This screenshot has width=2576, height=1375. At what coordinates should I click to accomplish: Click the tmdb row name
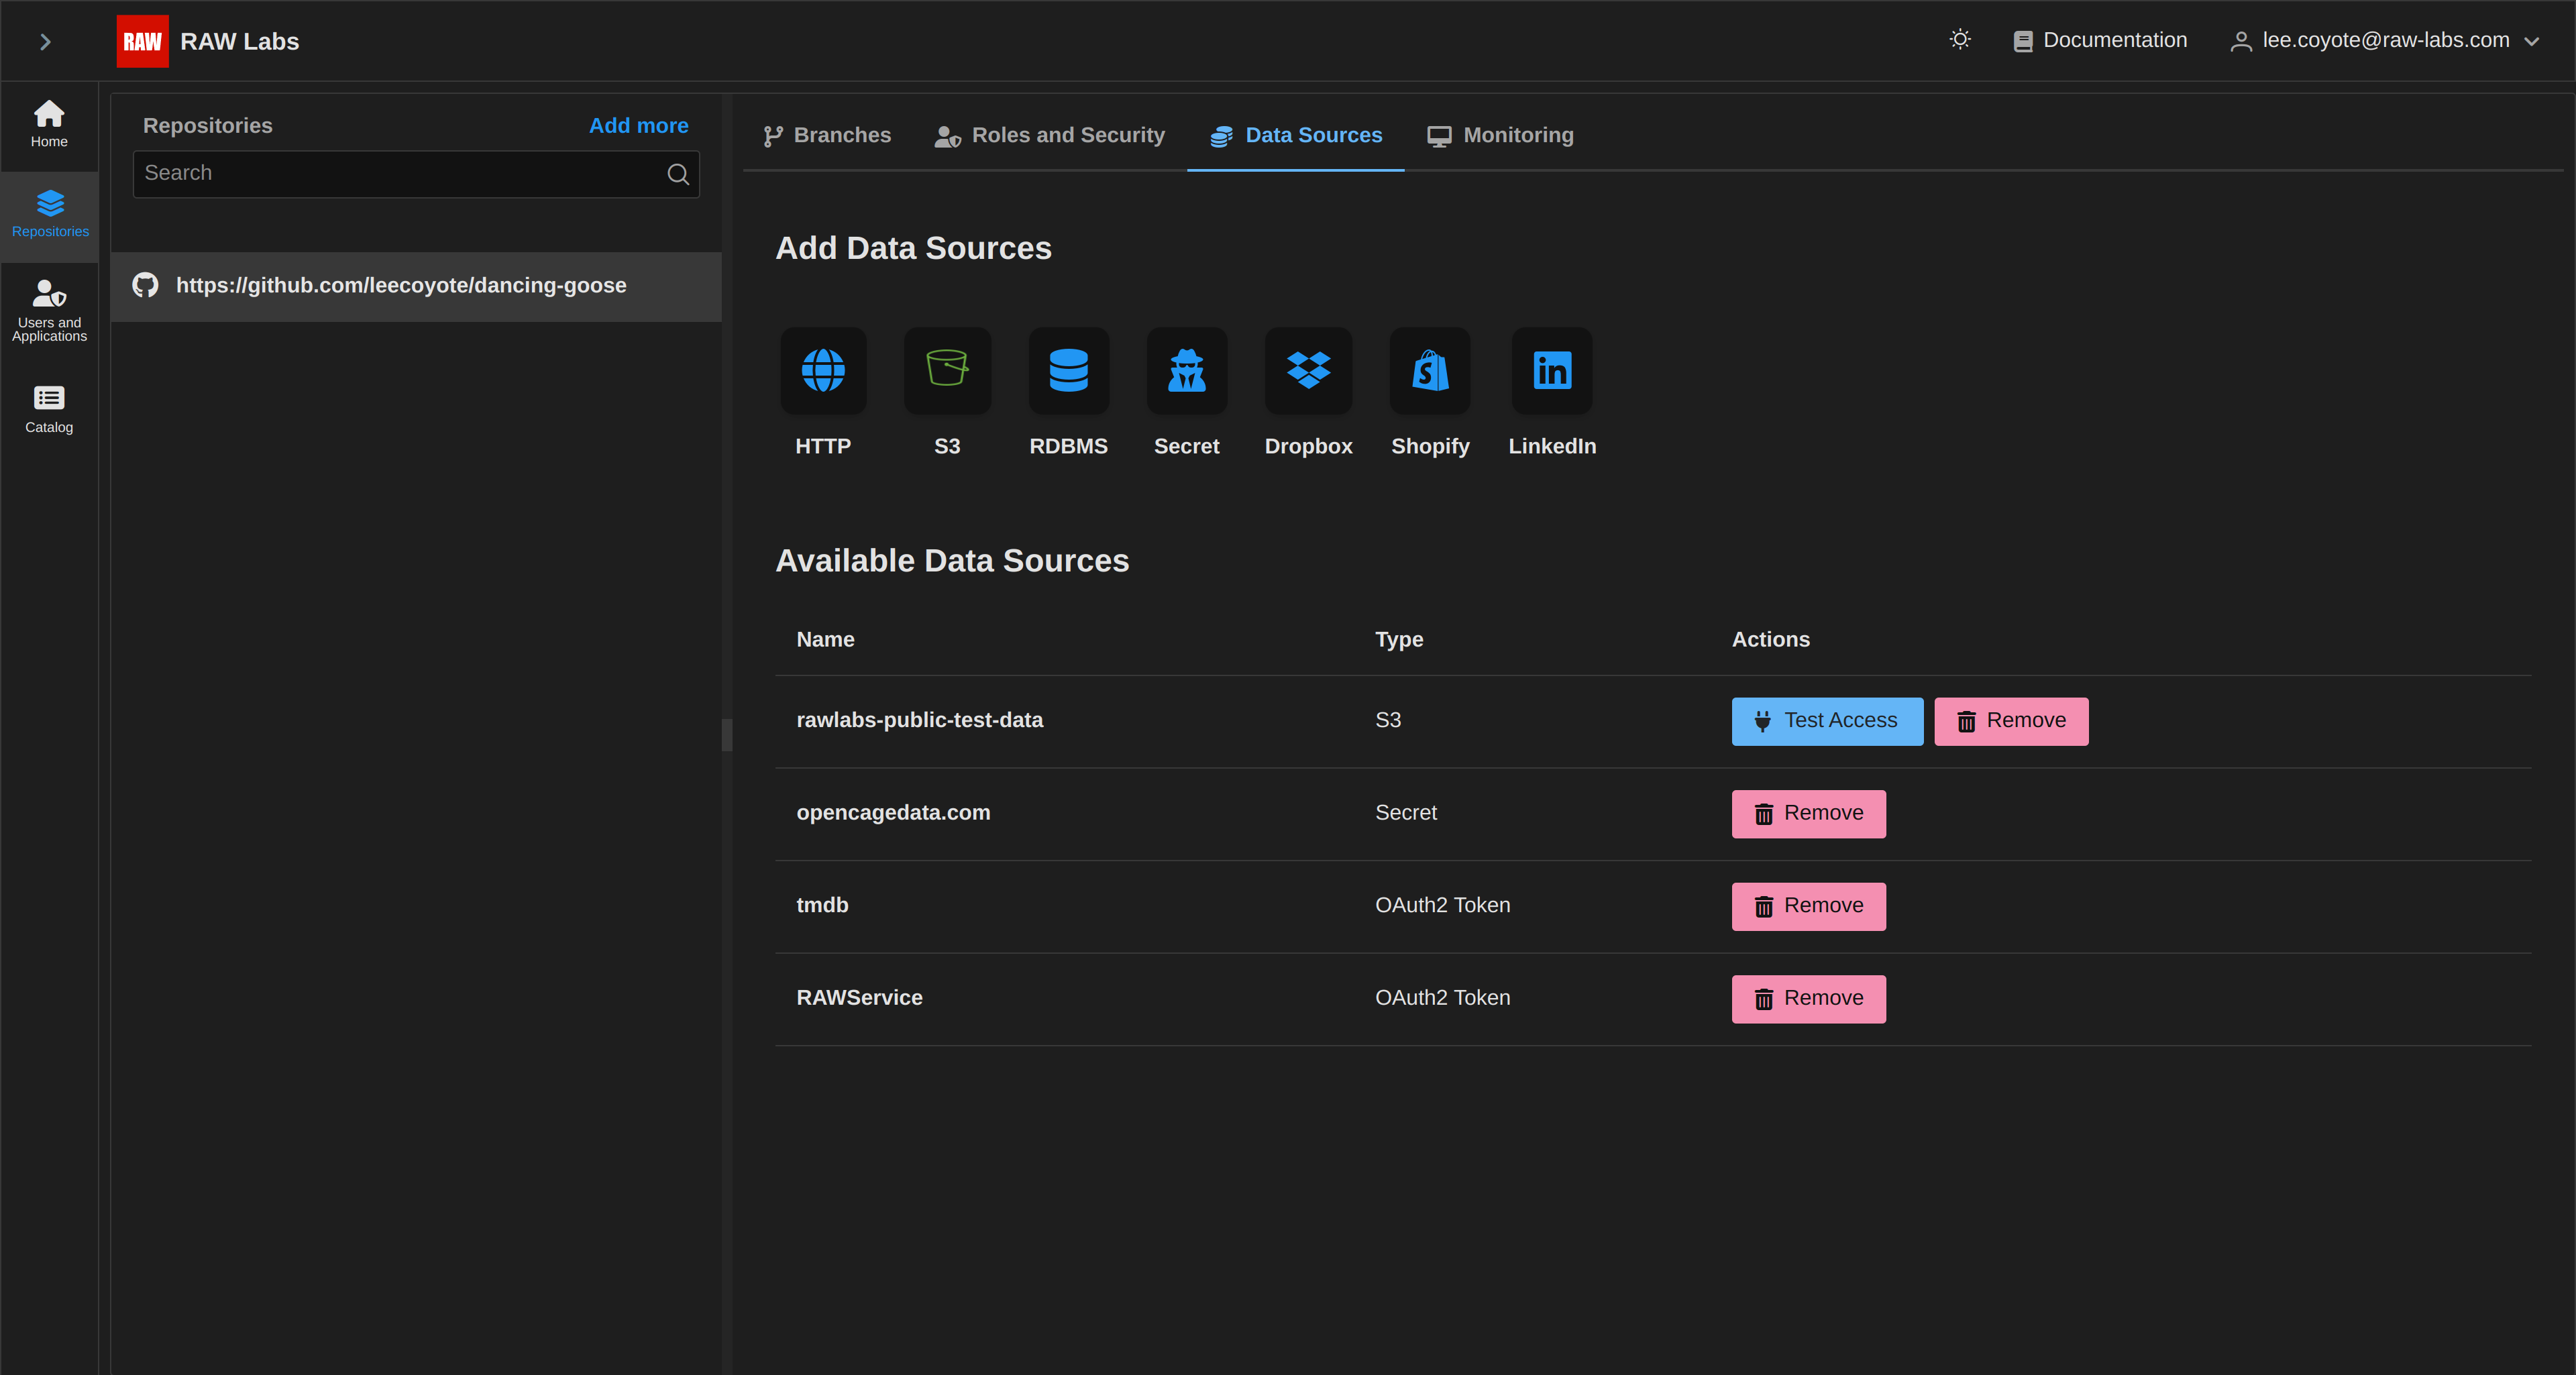pyautogui.click(x=822, y=905)
